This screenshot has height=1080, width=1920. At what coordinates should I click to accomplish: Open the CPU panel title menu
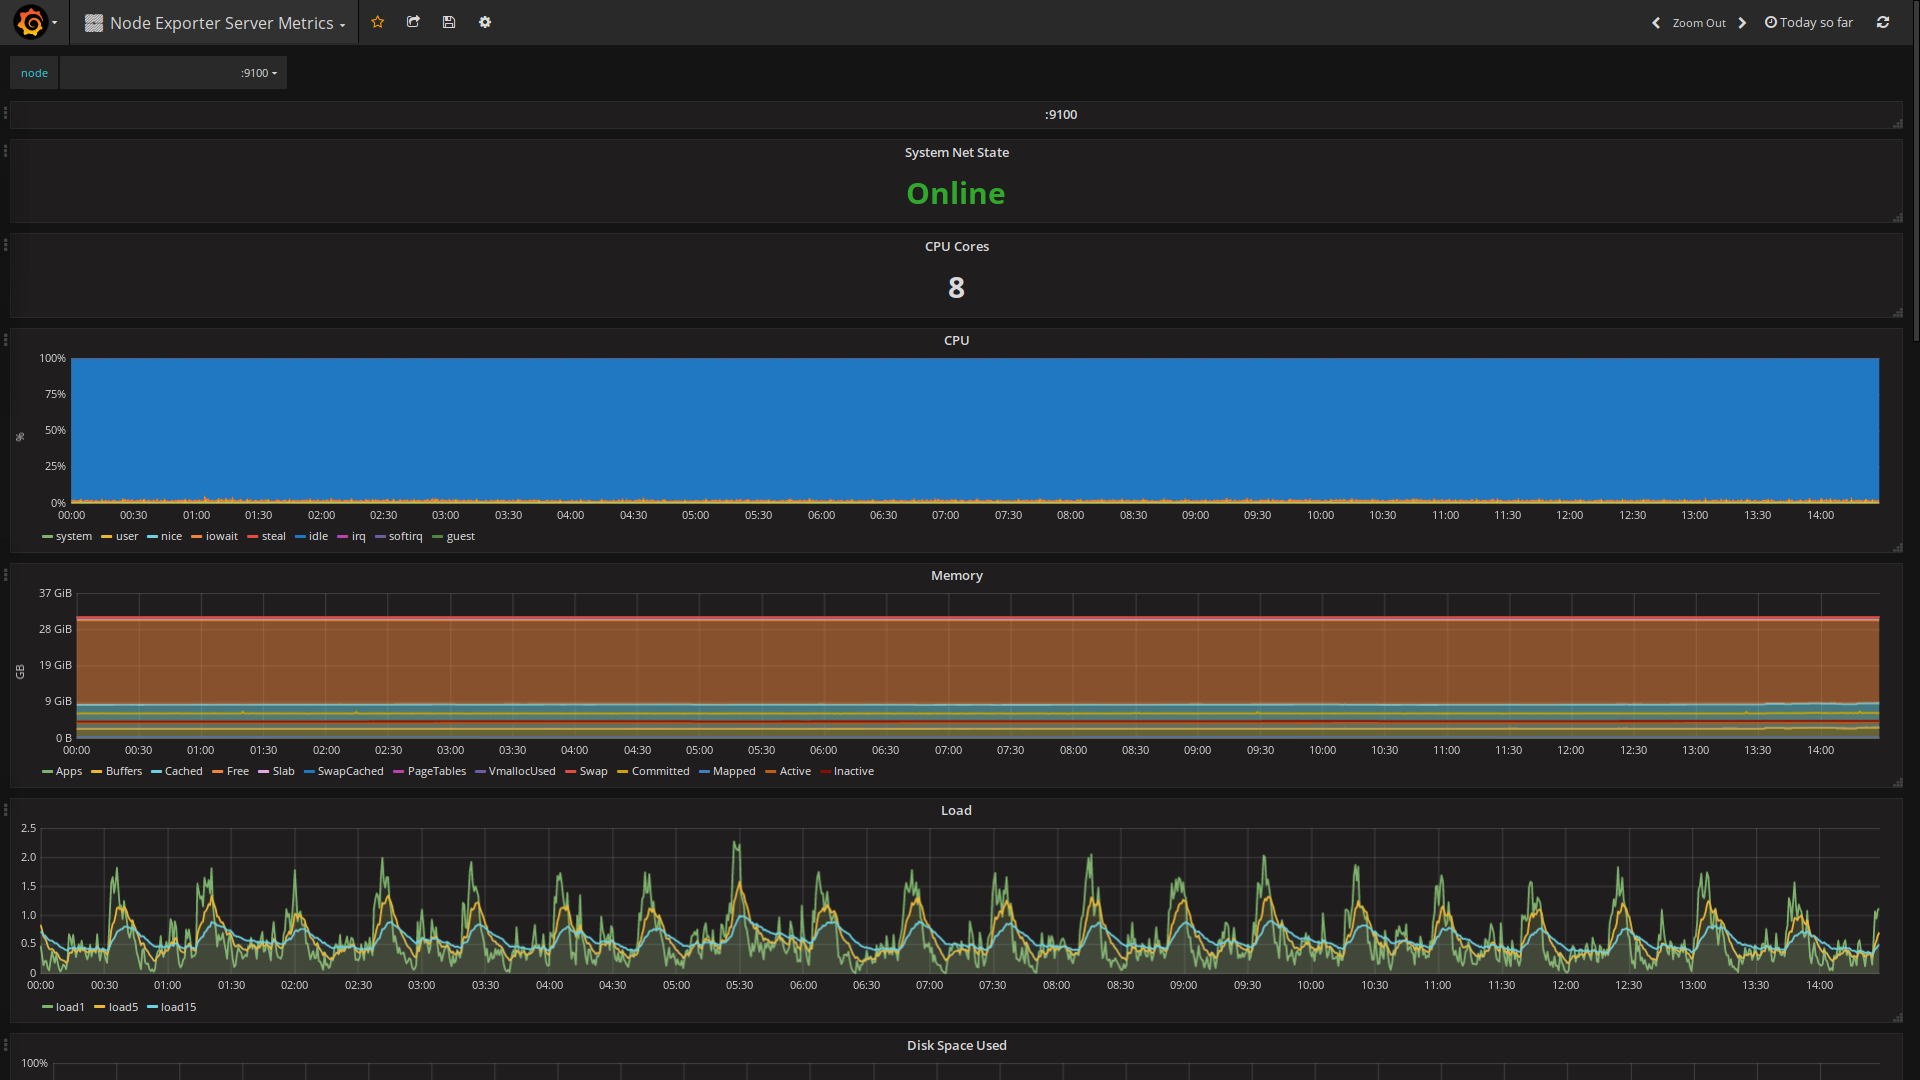point(956,341)
